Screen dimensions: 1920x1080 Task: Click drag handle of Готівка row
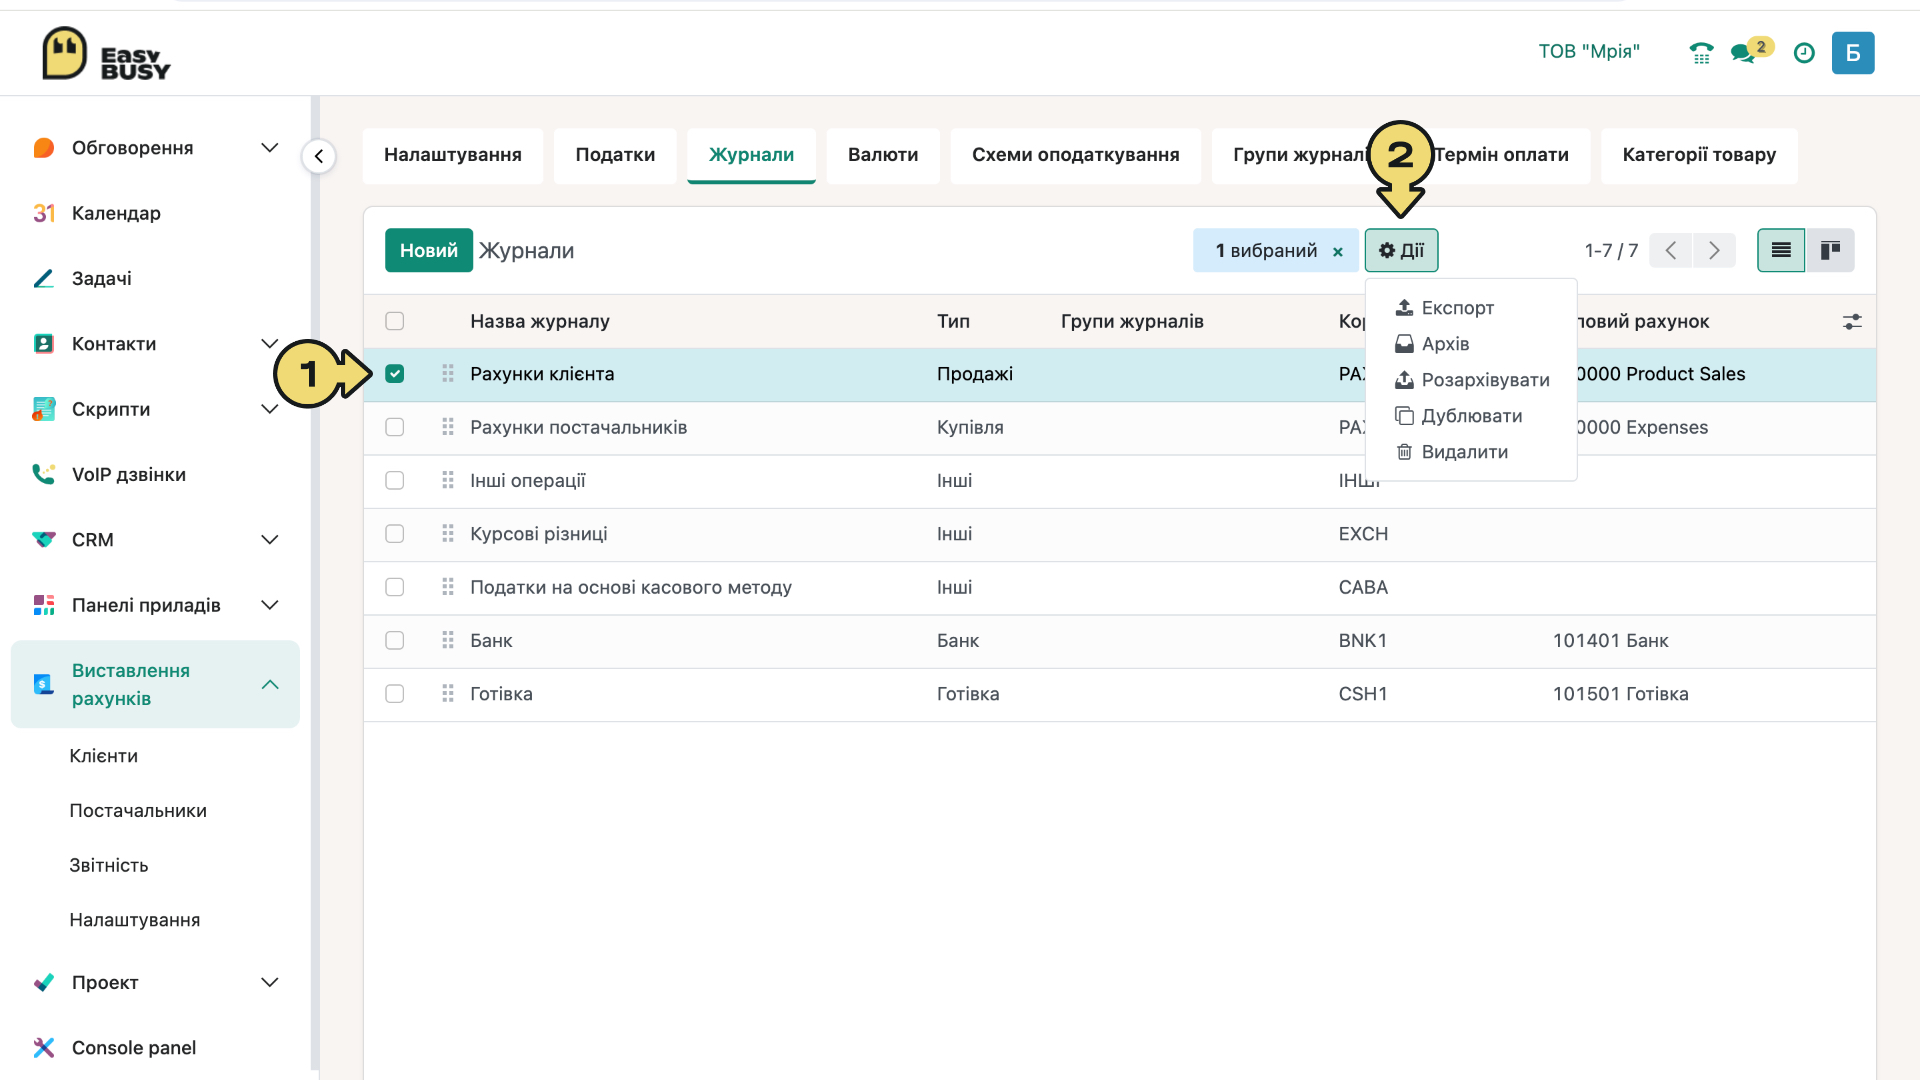pyautogui.click(x=448, y=694)
